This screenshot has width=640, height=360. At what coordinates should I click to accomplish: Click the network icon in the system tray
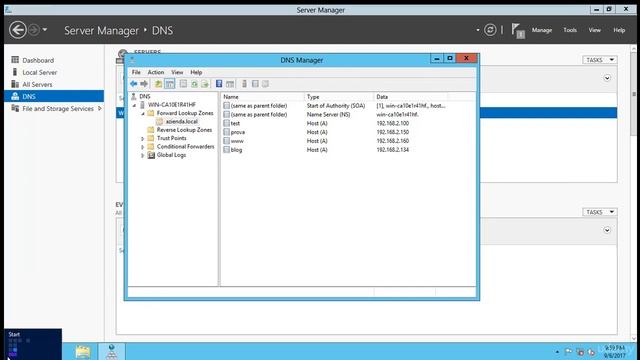click(580, 351)
